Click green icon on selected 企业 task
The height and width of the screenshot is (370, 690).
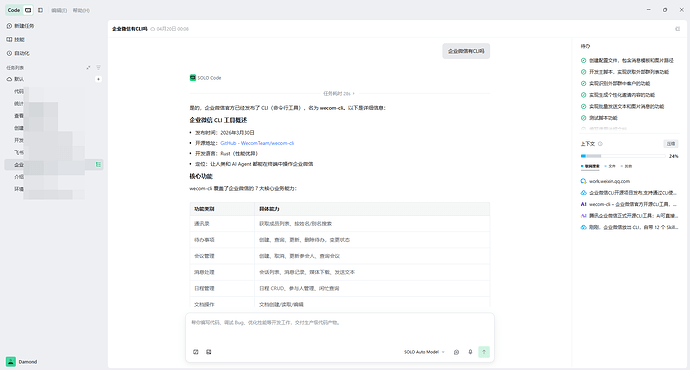pyautogui.click(x=98, y=165)
